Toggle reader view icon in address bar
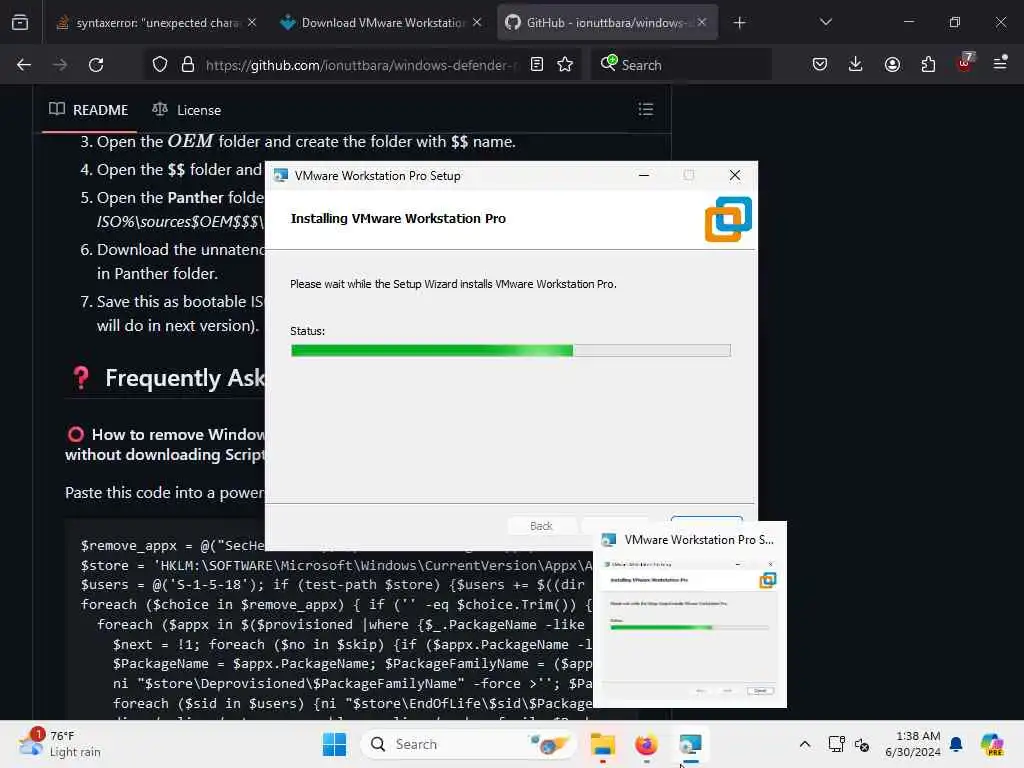The width and height of the screenshot is (1024, 768). point(537,65)
